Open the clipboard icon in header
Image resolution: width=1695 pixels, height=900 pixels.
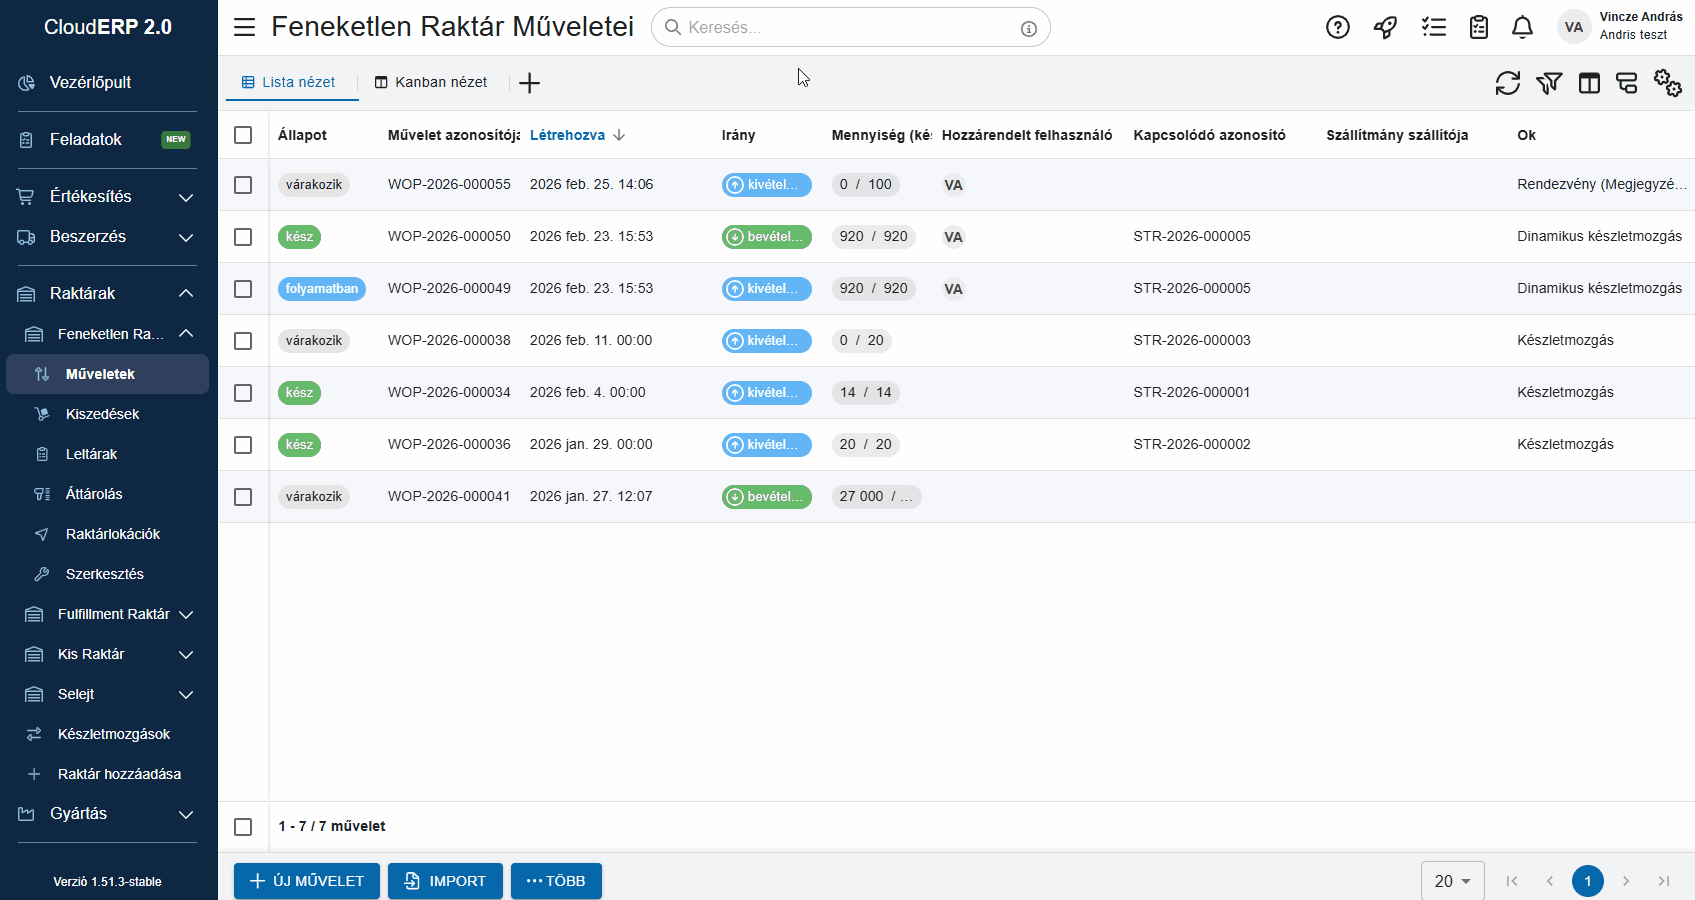click(1479, 27)
